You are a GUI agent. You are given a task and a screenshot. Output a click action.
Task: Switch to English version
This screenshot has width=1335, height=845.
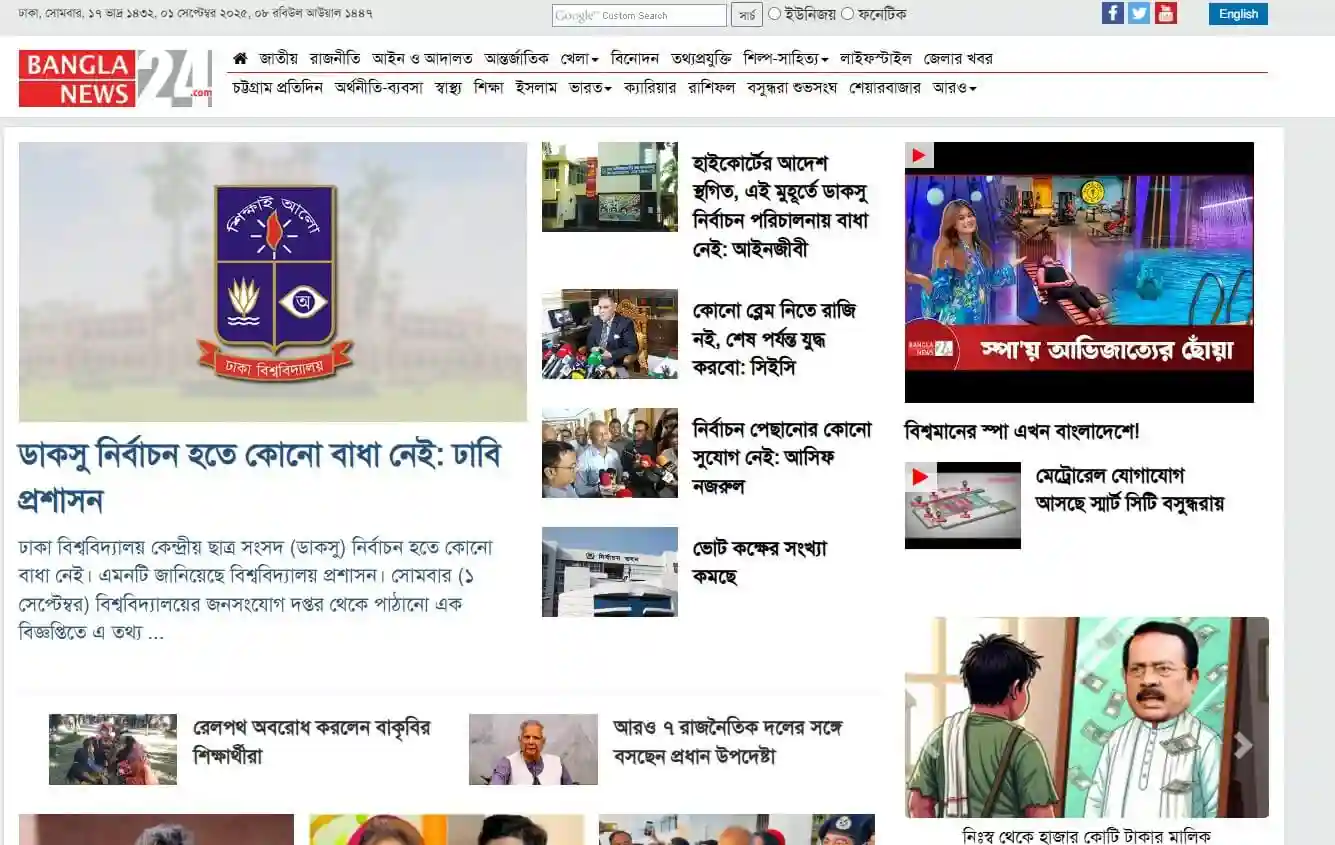(1238, 13)
